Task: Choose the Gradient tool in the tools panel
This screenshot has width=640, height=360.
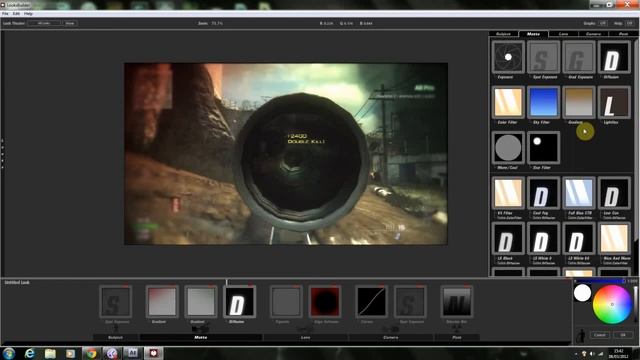Action: (579, 102)
